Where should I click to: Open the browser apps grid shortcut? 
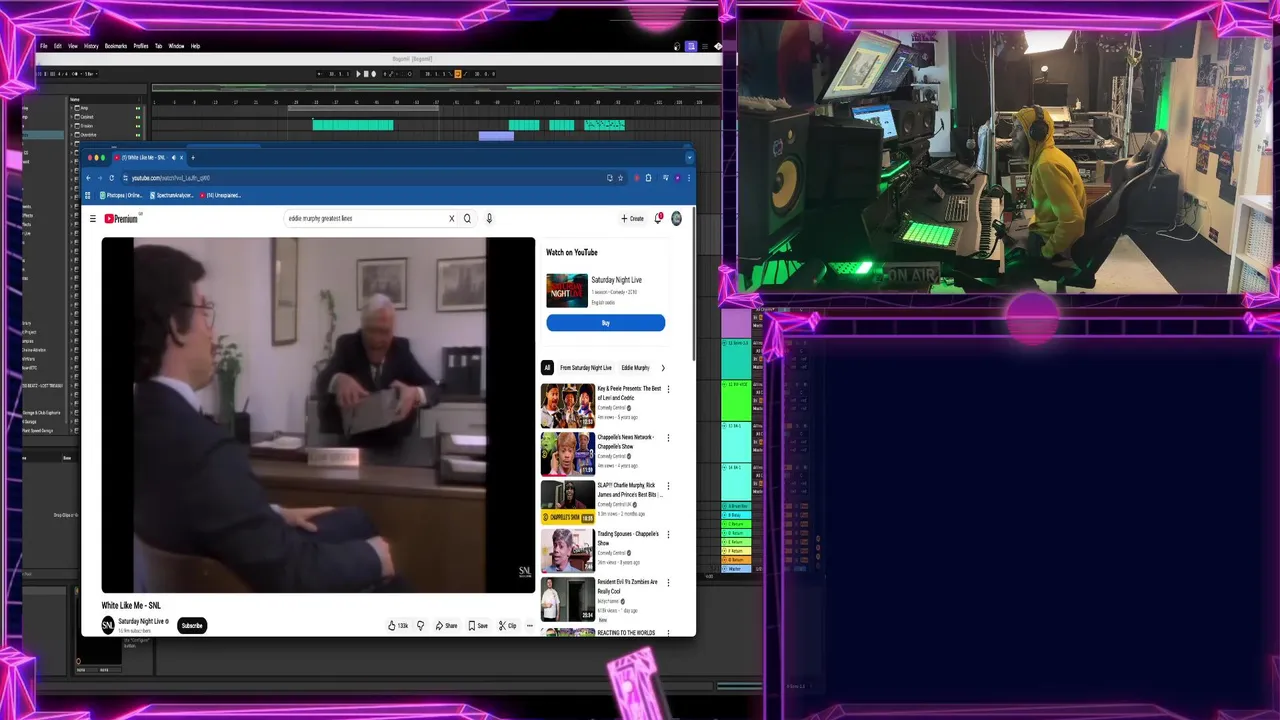coord(88,195)
